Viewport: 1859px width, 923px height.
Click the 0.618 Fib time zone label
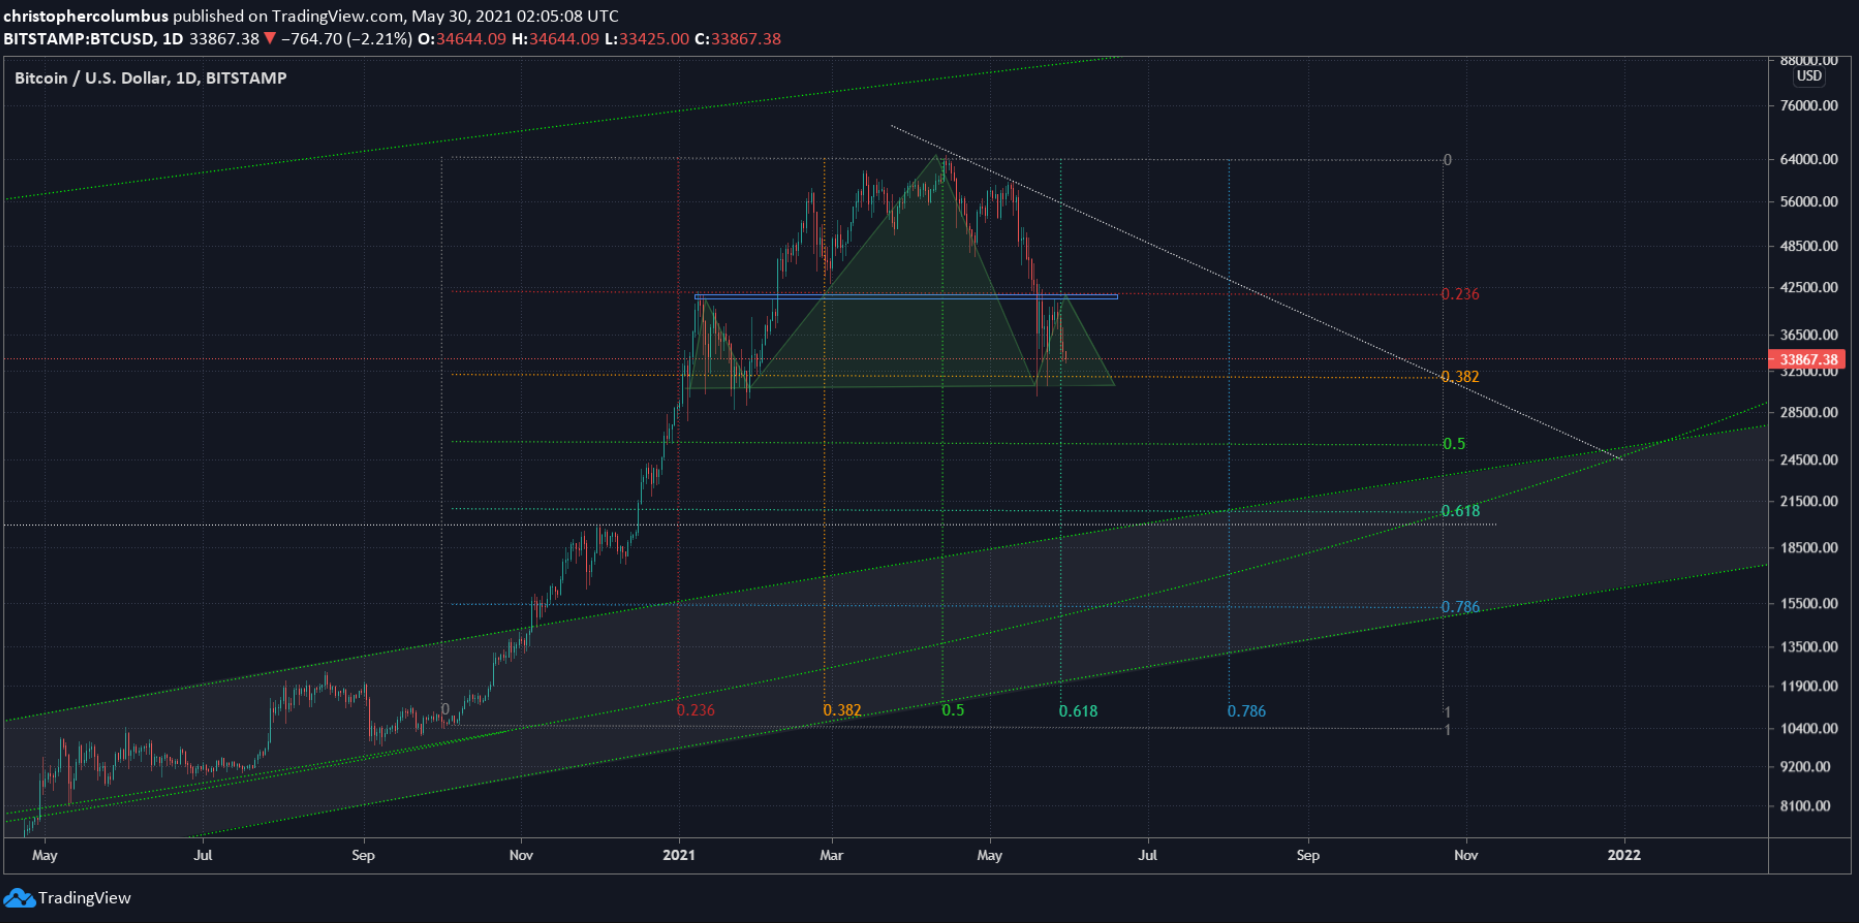(1078, 711)
